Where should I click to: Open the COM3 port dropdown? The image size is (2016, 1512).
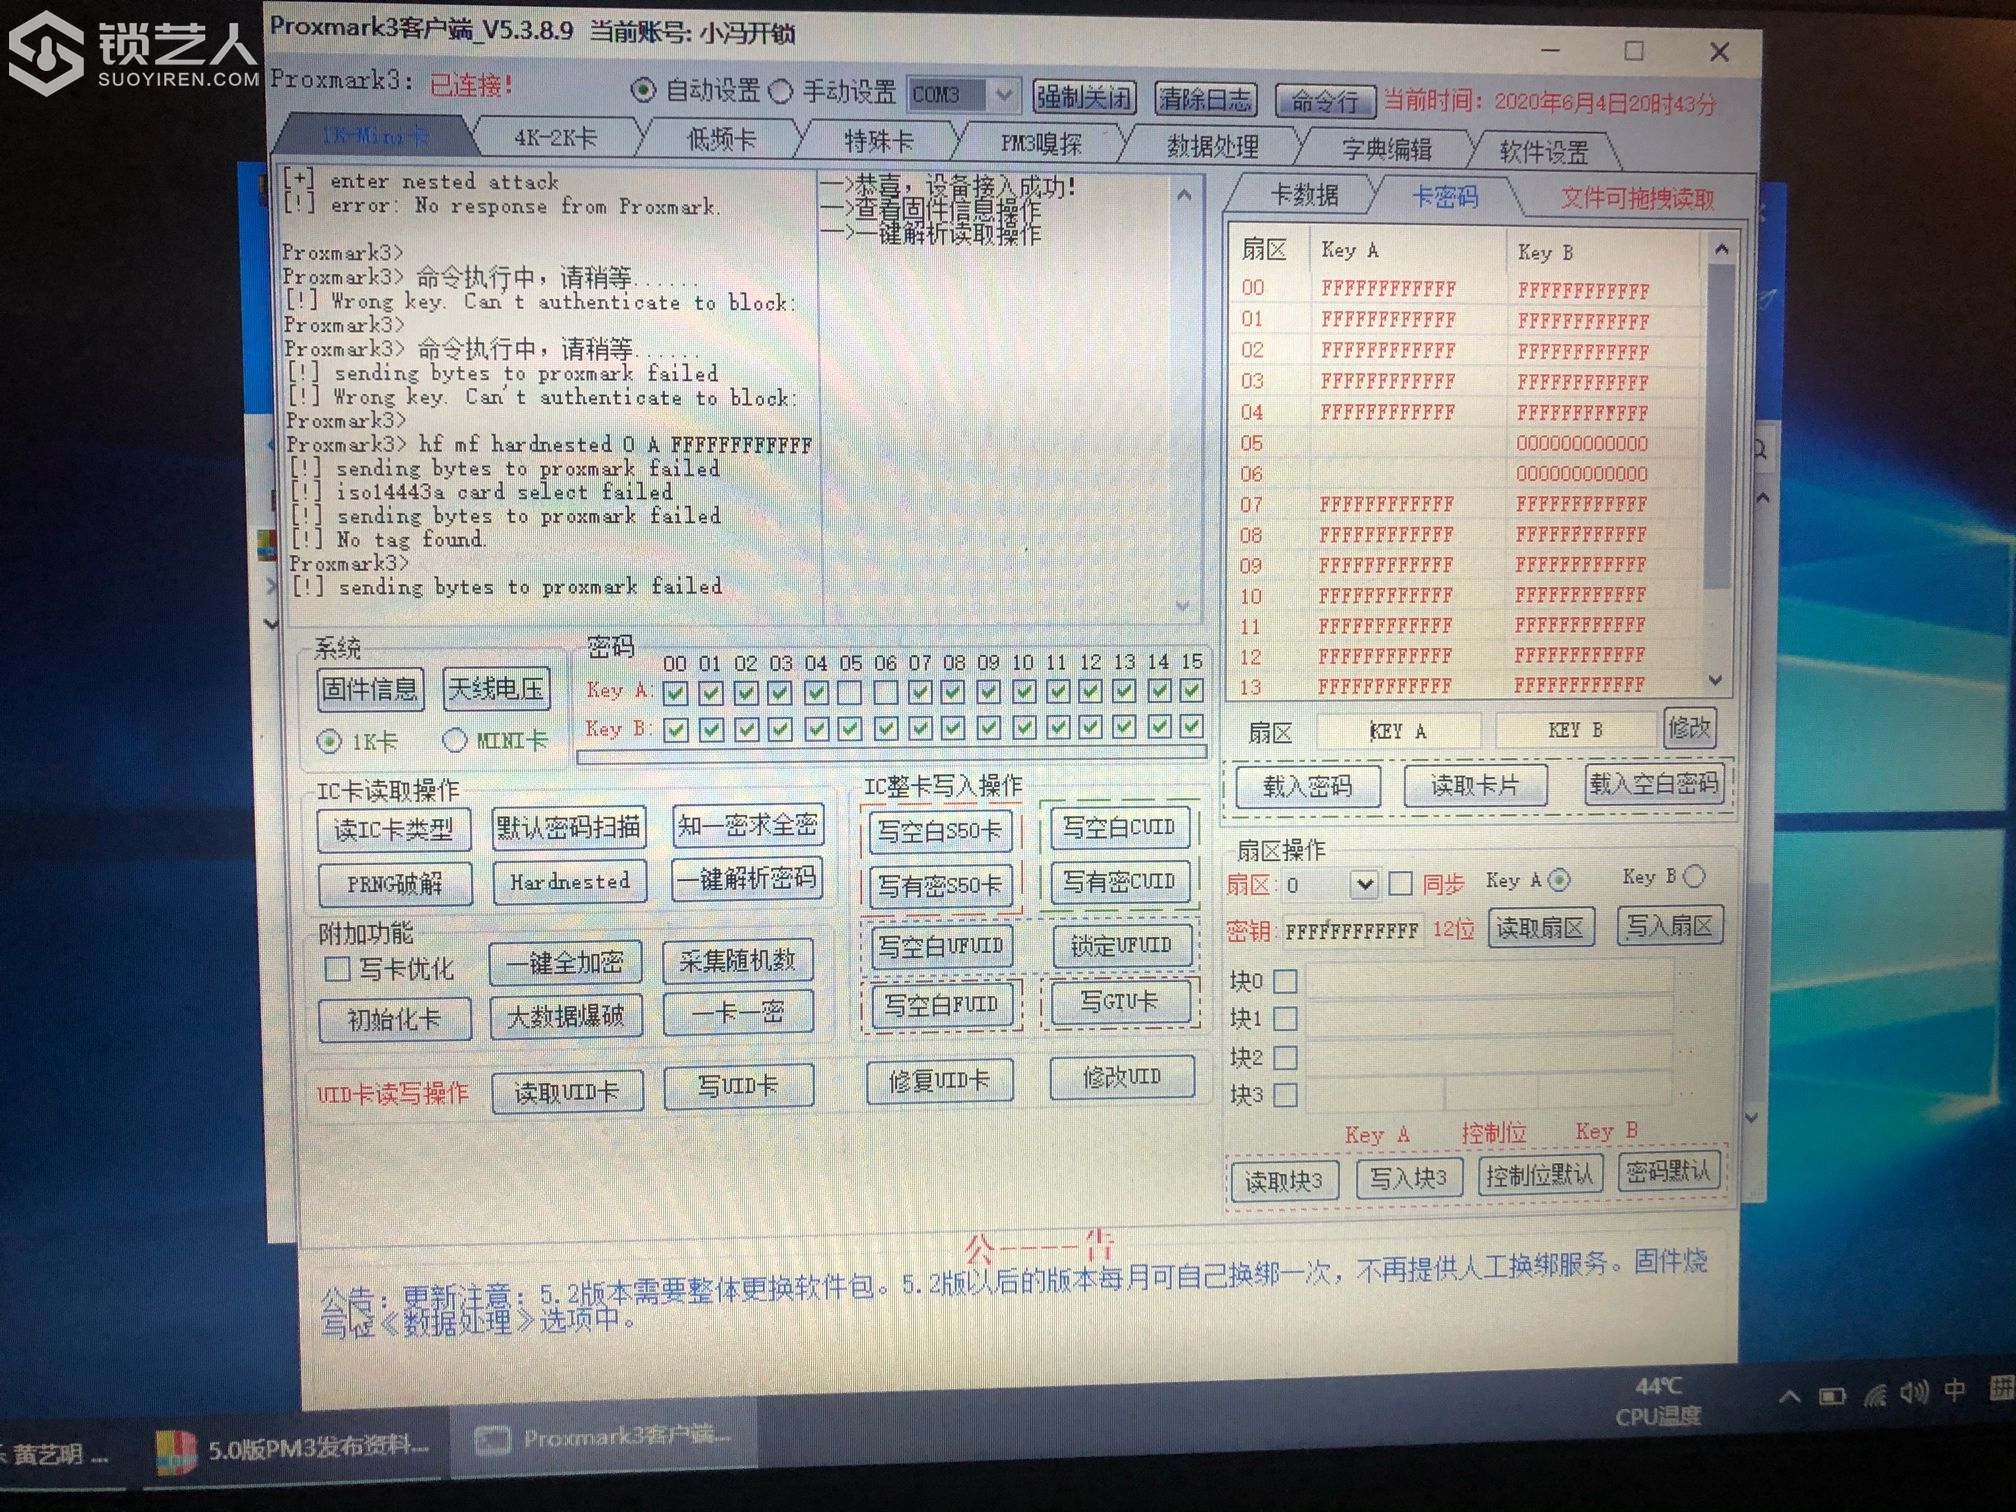click(x=1003, y=95)
